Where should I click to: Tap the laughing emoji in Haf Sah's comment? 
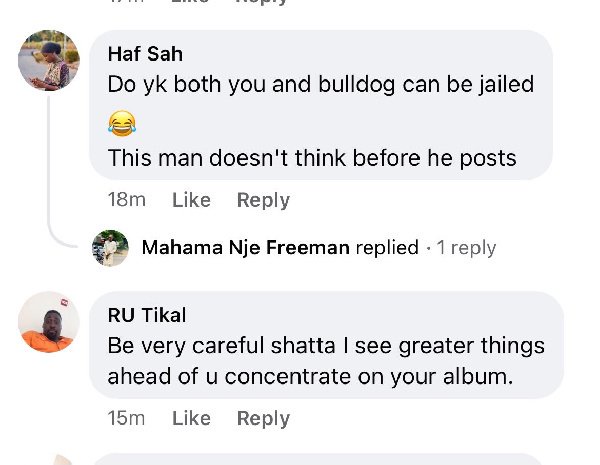tap(121, 124)
